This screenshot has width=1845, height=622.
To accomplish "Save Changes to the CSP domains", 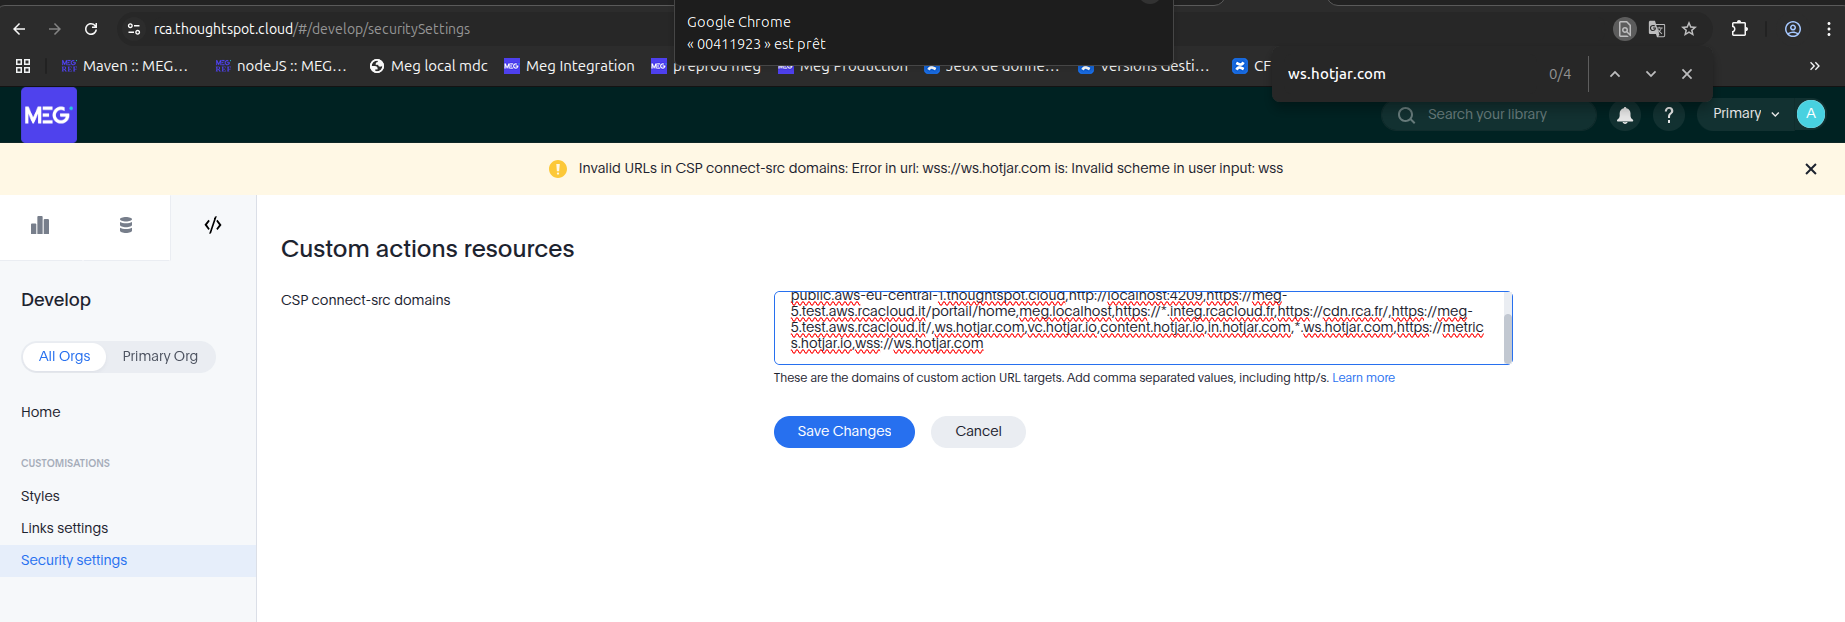I will pos(844,432).
